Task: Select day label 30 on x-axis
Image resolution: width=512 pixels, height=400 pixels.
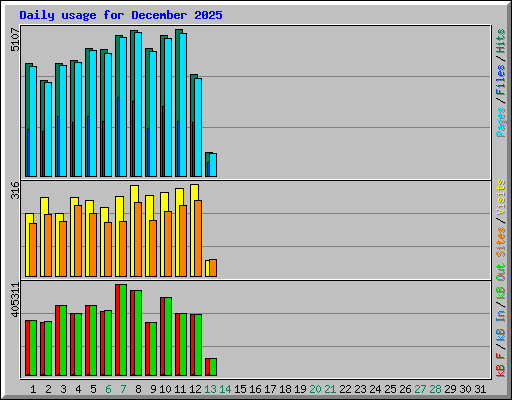Action: click(x=465, y=389)
